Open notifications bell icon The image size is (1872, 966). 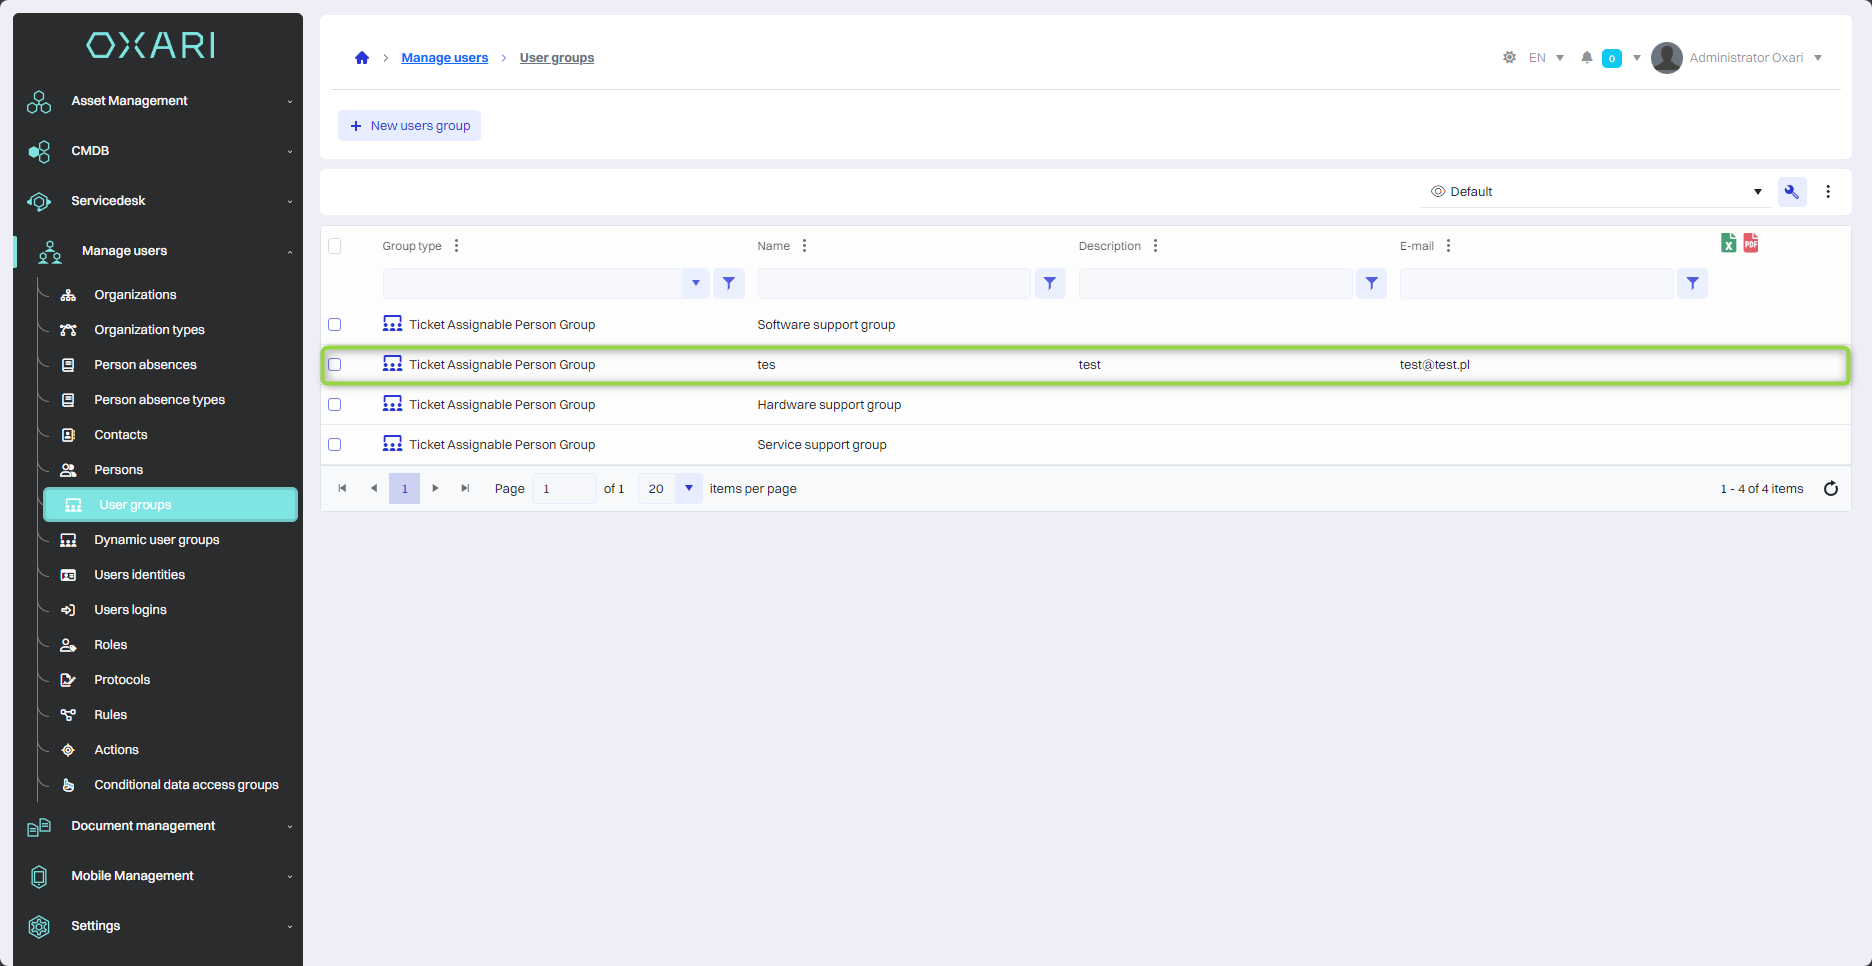(1586, 58)
